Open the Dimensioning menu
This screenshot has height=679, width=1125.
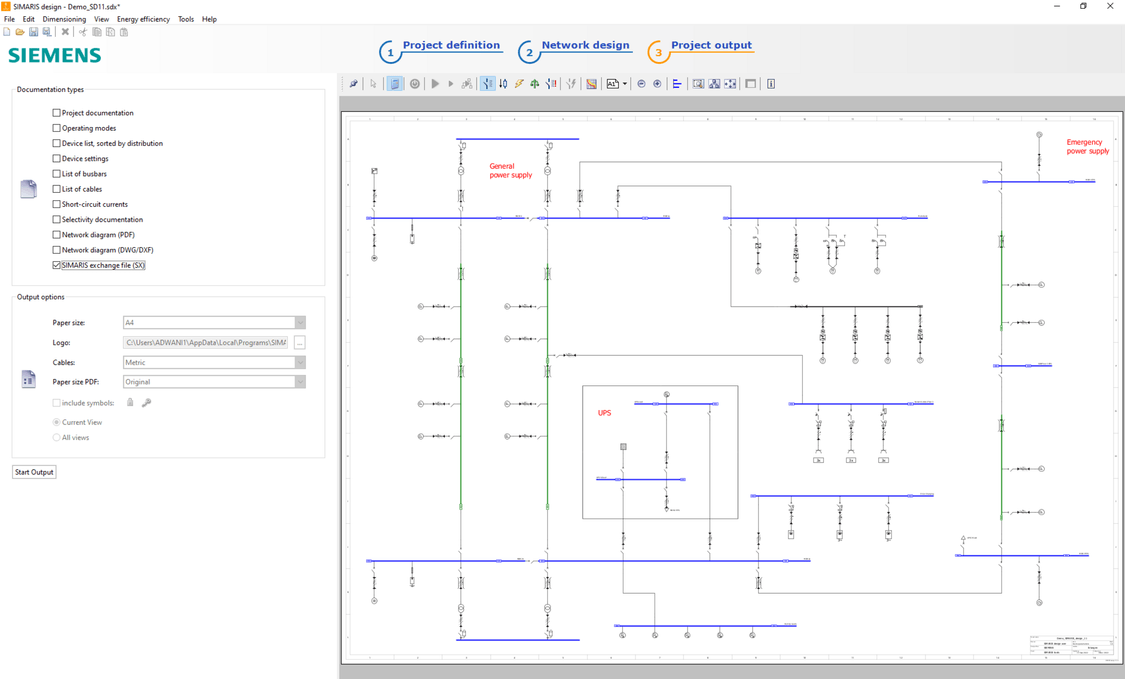[64, 18]
